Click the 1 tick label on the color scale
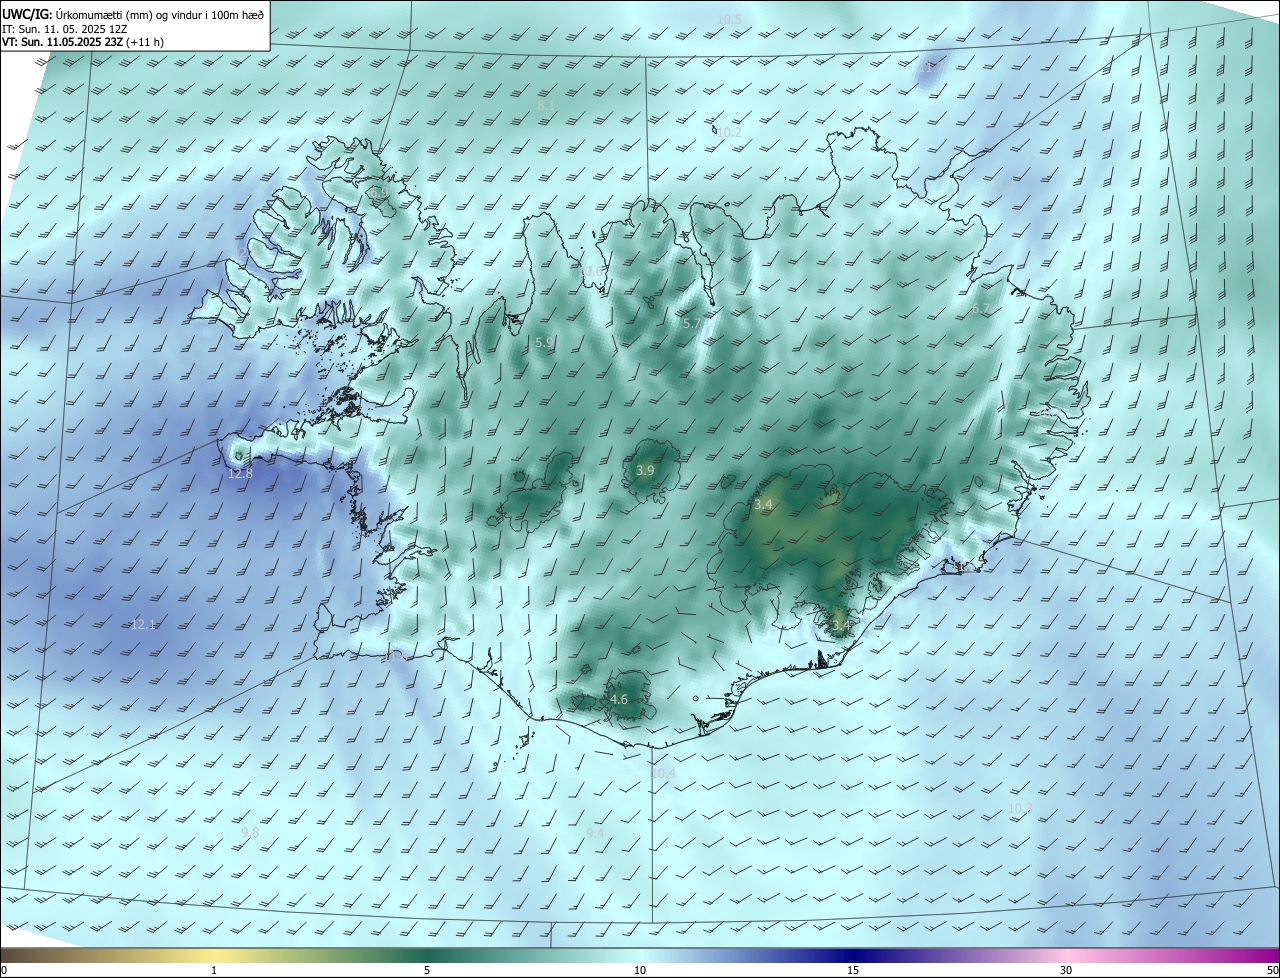1280x978 pixels. click(x=215, y=970)
